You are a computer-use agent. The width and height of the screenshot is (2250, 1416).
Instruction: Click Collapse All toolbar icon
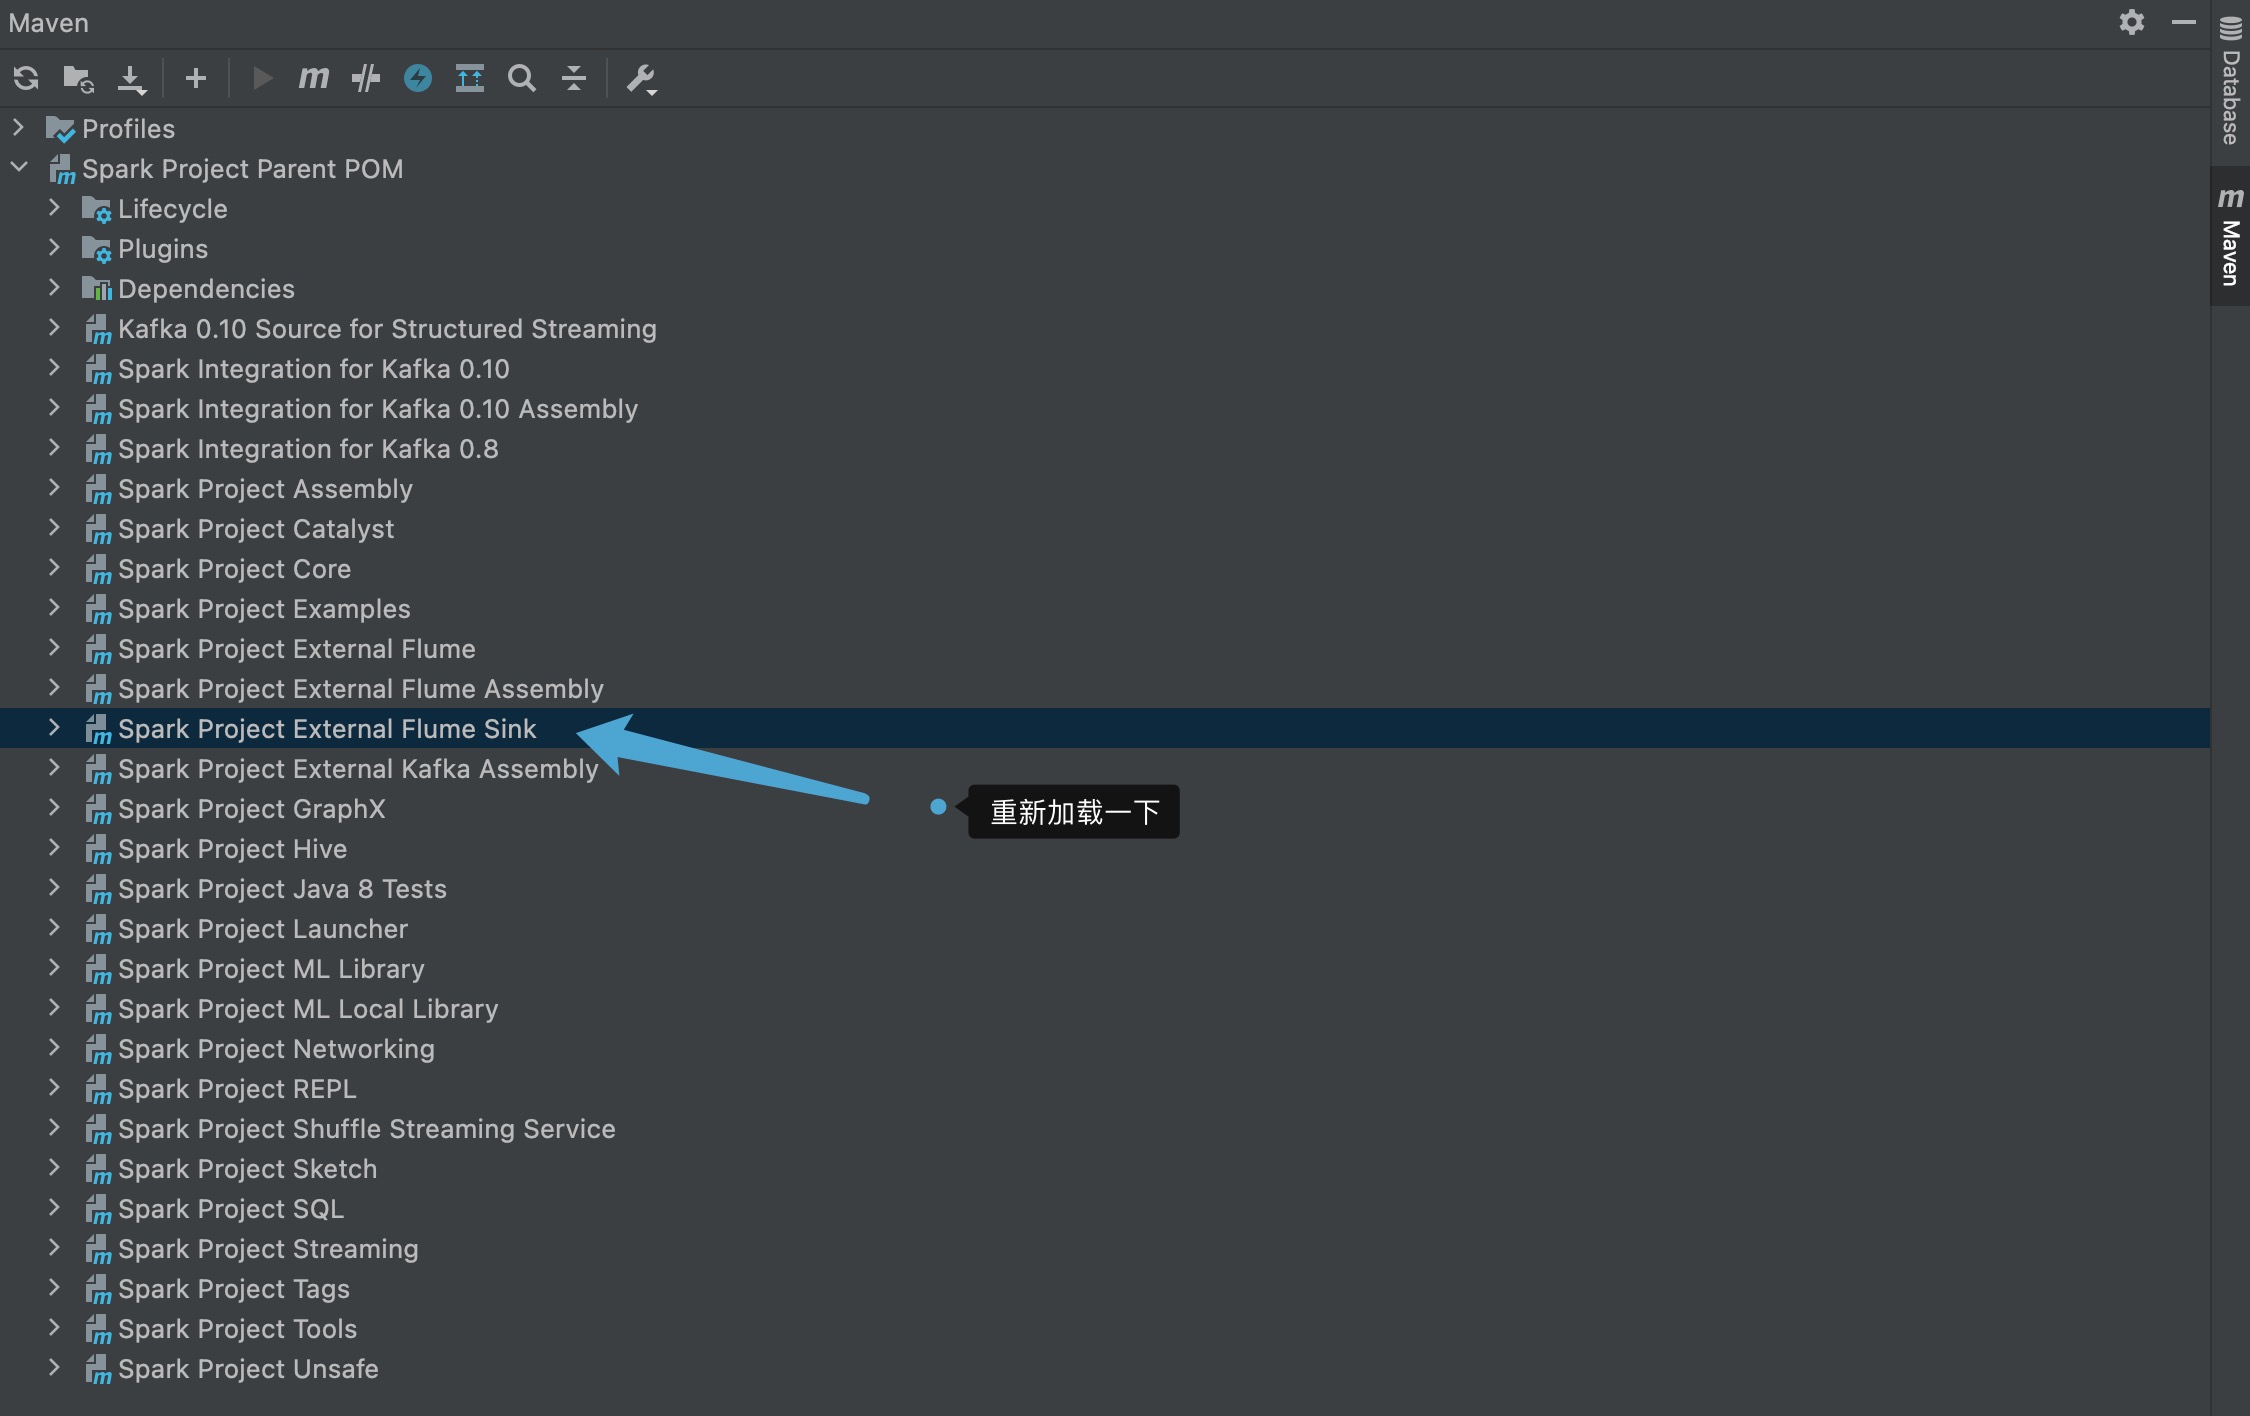coord(574,78)
